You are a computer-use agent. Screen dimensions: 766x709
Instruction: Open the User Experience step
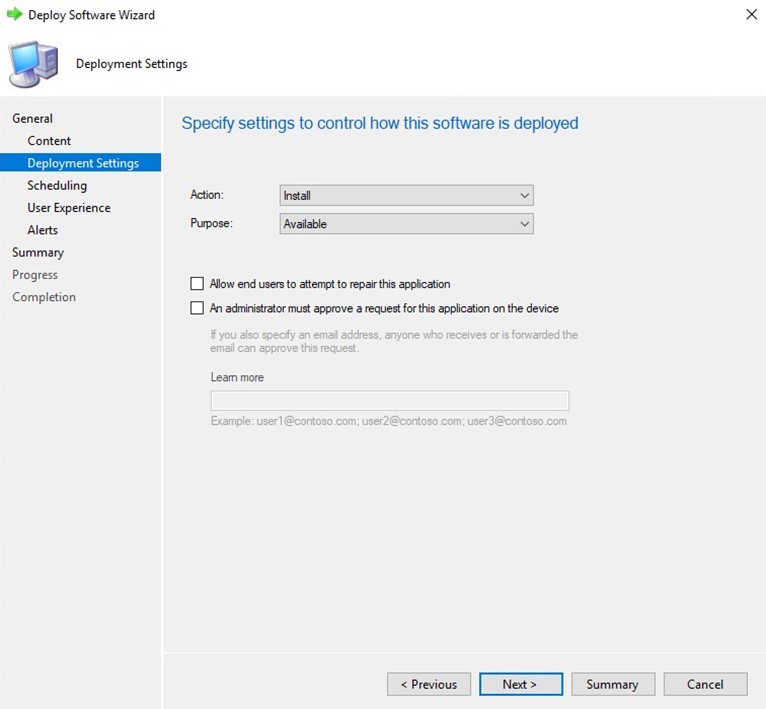click(69, 208)
